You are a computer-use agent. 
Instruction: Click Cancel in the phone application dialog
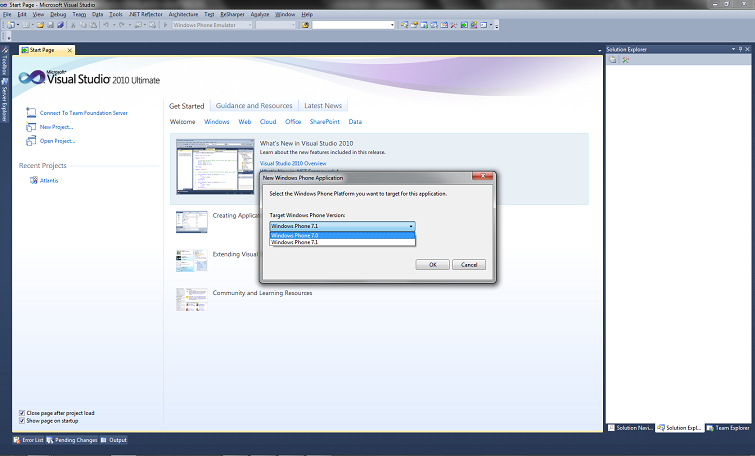pos(469,265)
